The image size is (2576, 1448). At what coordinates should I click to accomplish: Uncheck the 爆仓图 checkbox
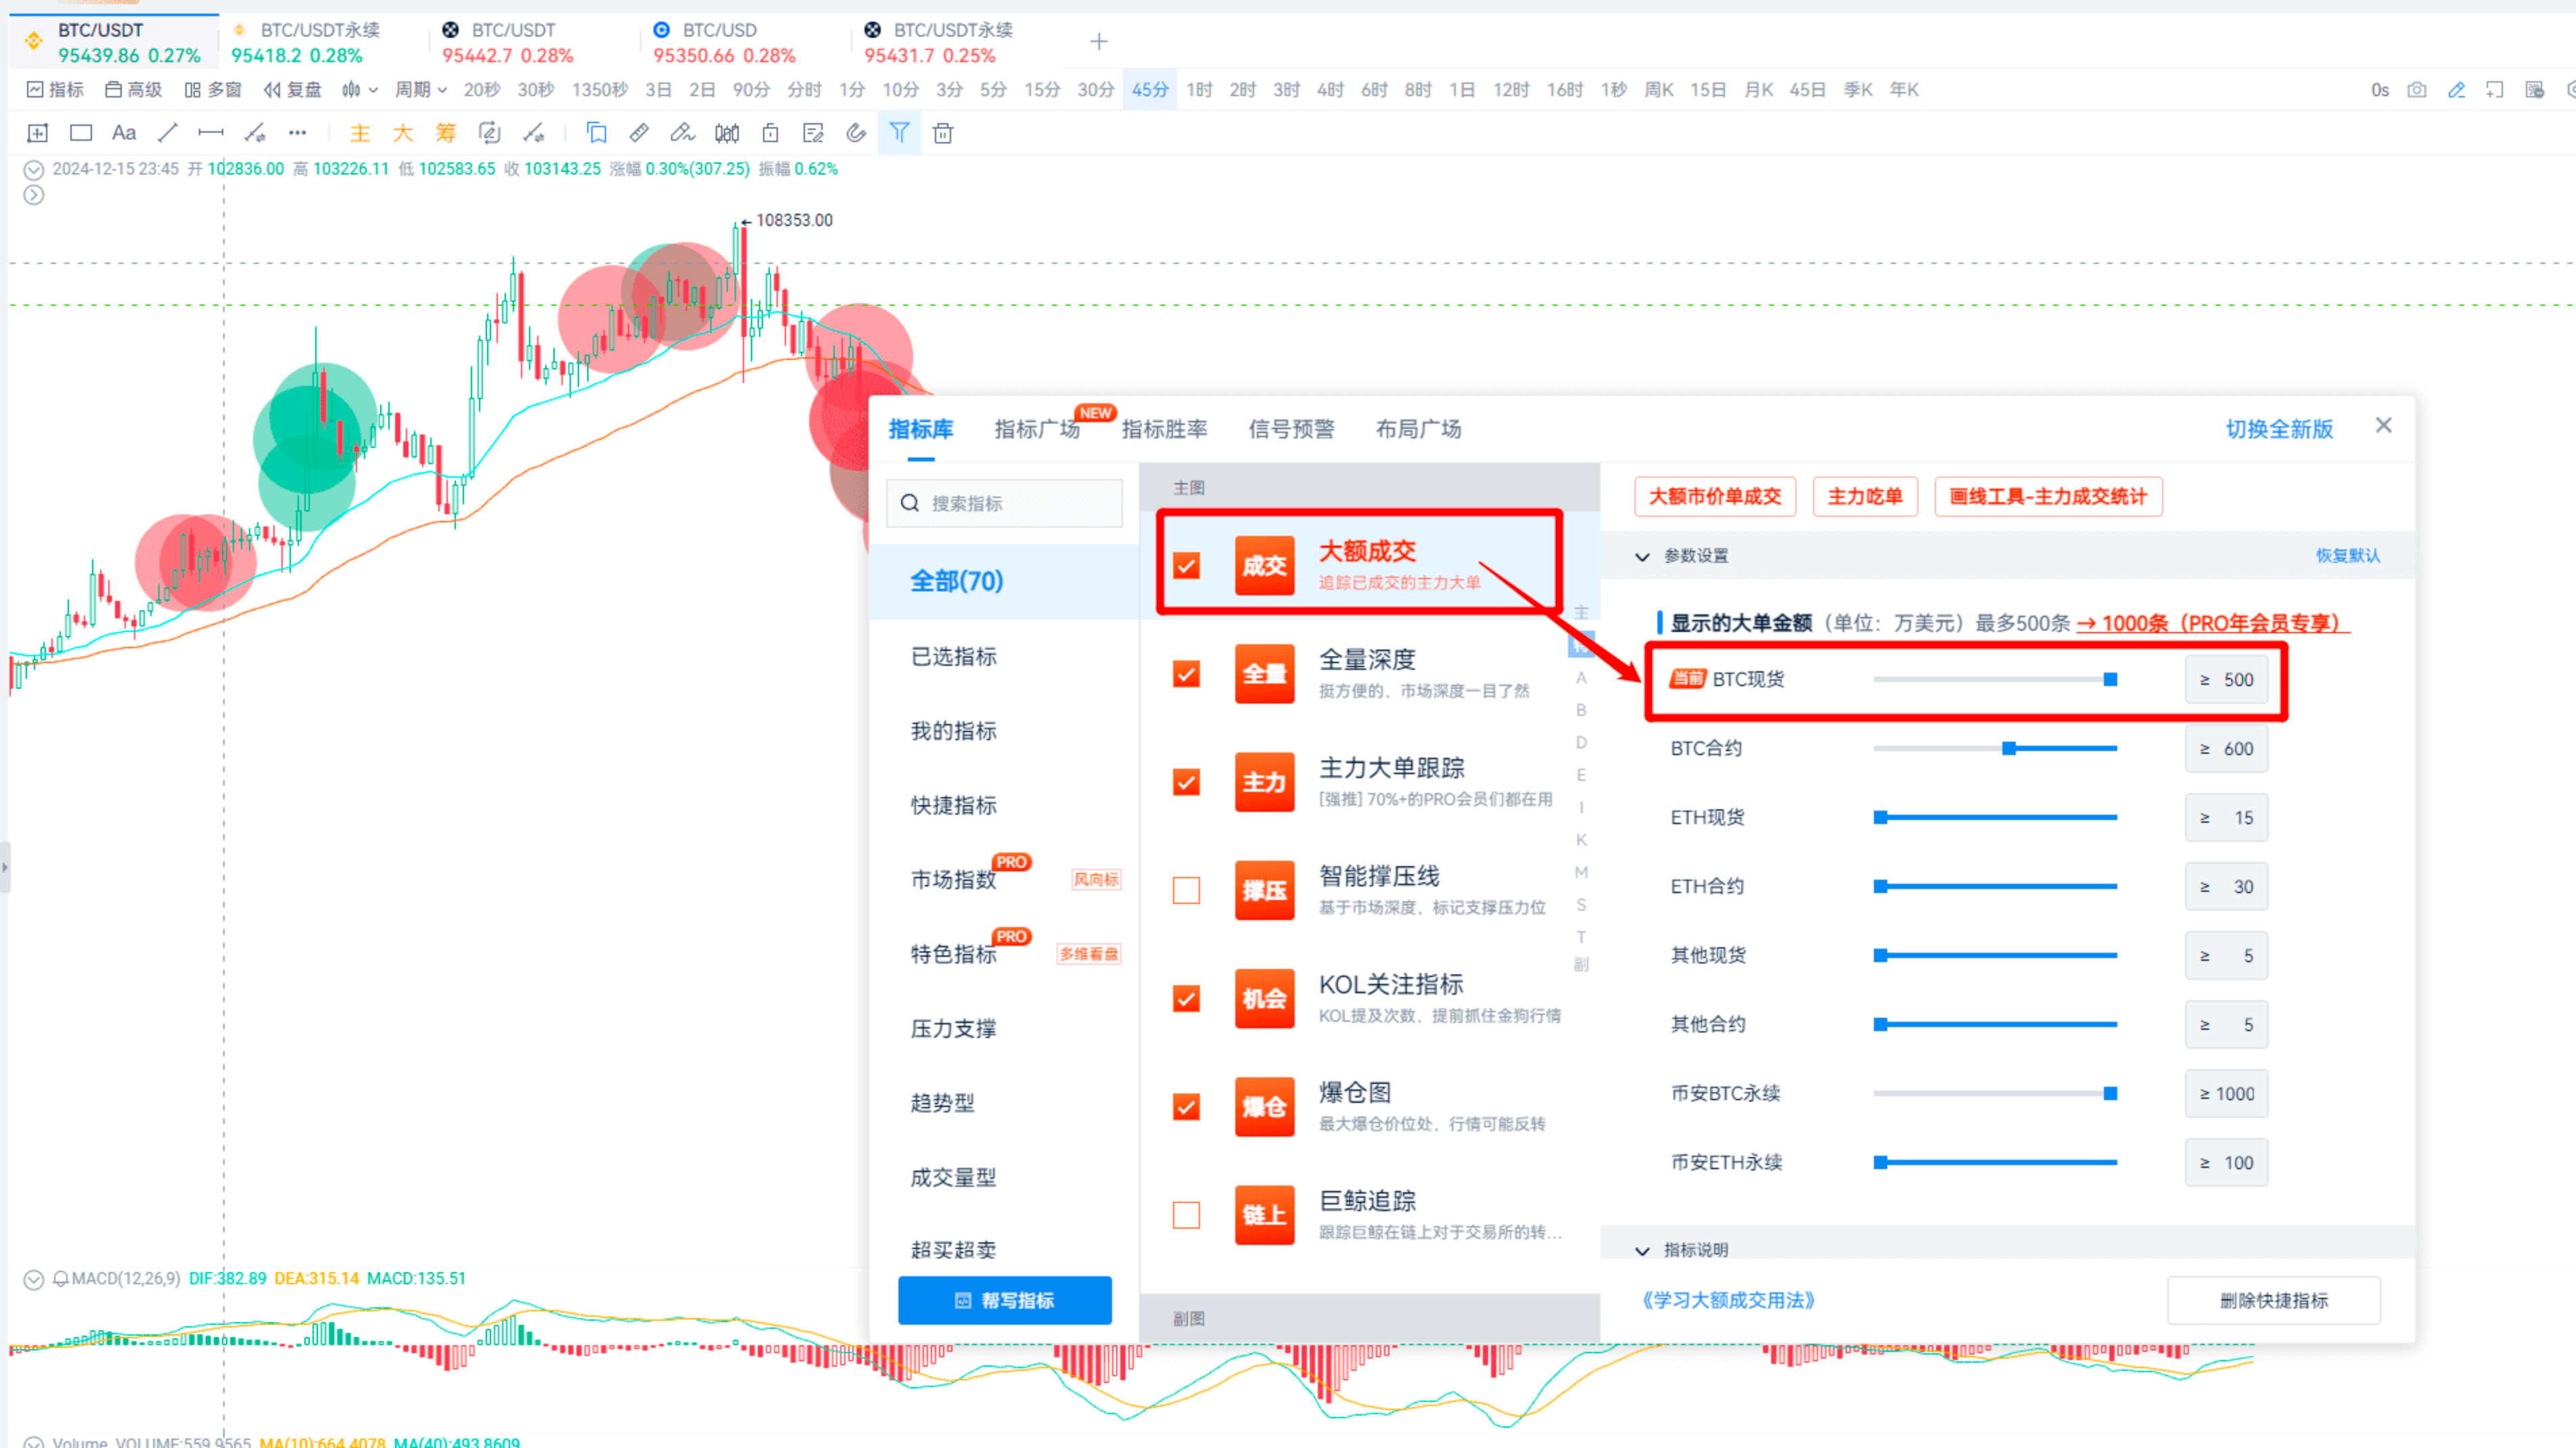[x=1186, y=1107]
